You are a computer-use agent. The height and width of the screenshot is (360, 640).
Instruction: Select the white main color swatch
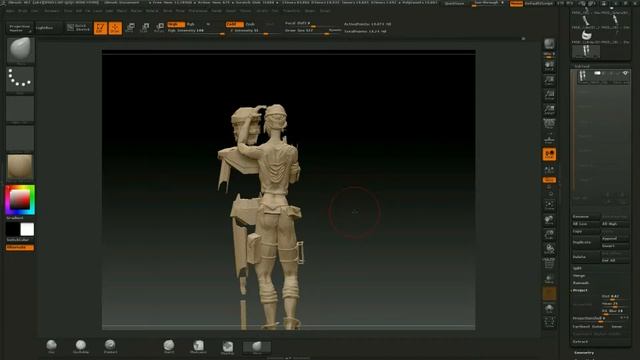[x=27, y=229]
